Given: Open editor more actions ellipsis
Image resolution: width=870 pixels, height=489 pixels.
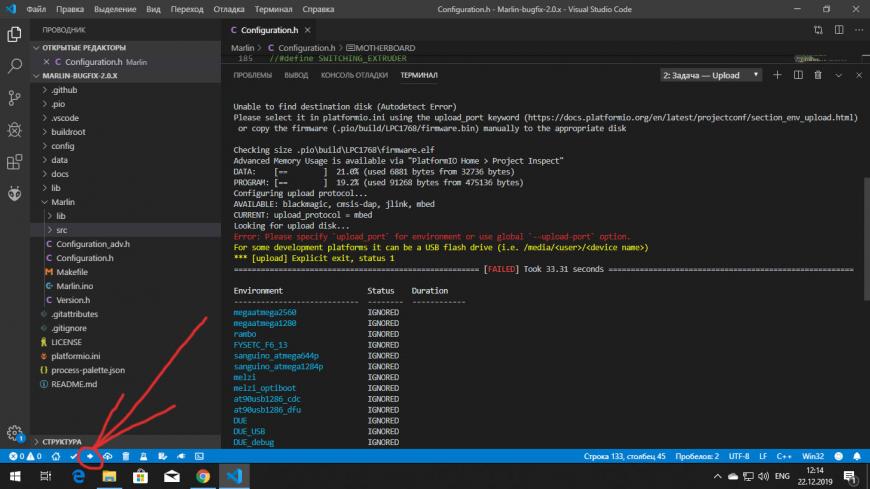Looking at the screenshot, I should click(859, 30).
